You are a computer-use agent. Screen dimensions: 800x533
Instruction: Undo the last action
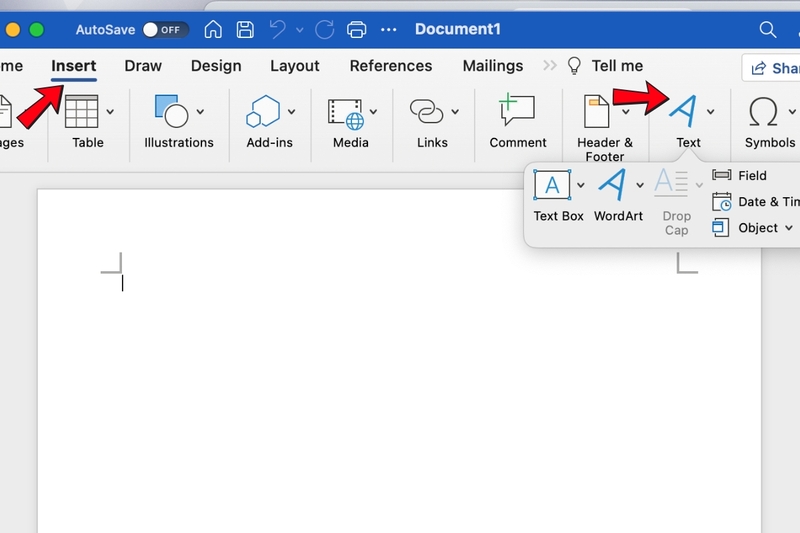(x=278, y=29)
